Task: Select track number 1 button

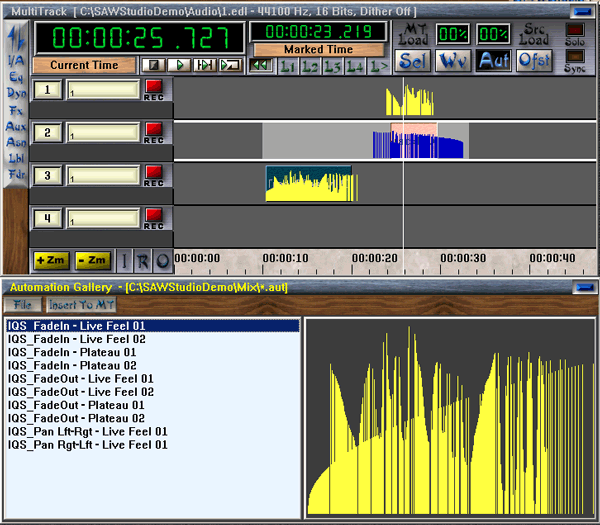Action: coord(47,90)
